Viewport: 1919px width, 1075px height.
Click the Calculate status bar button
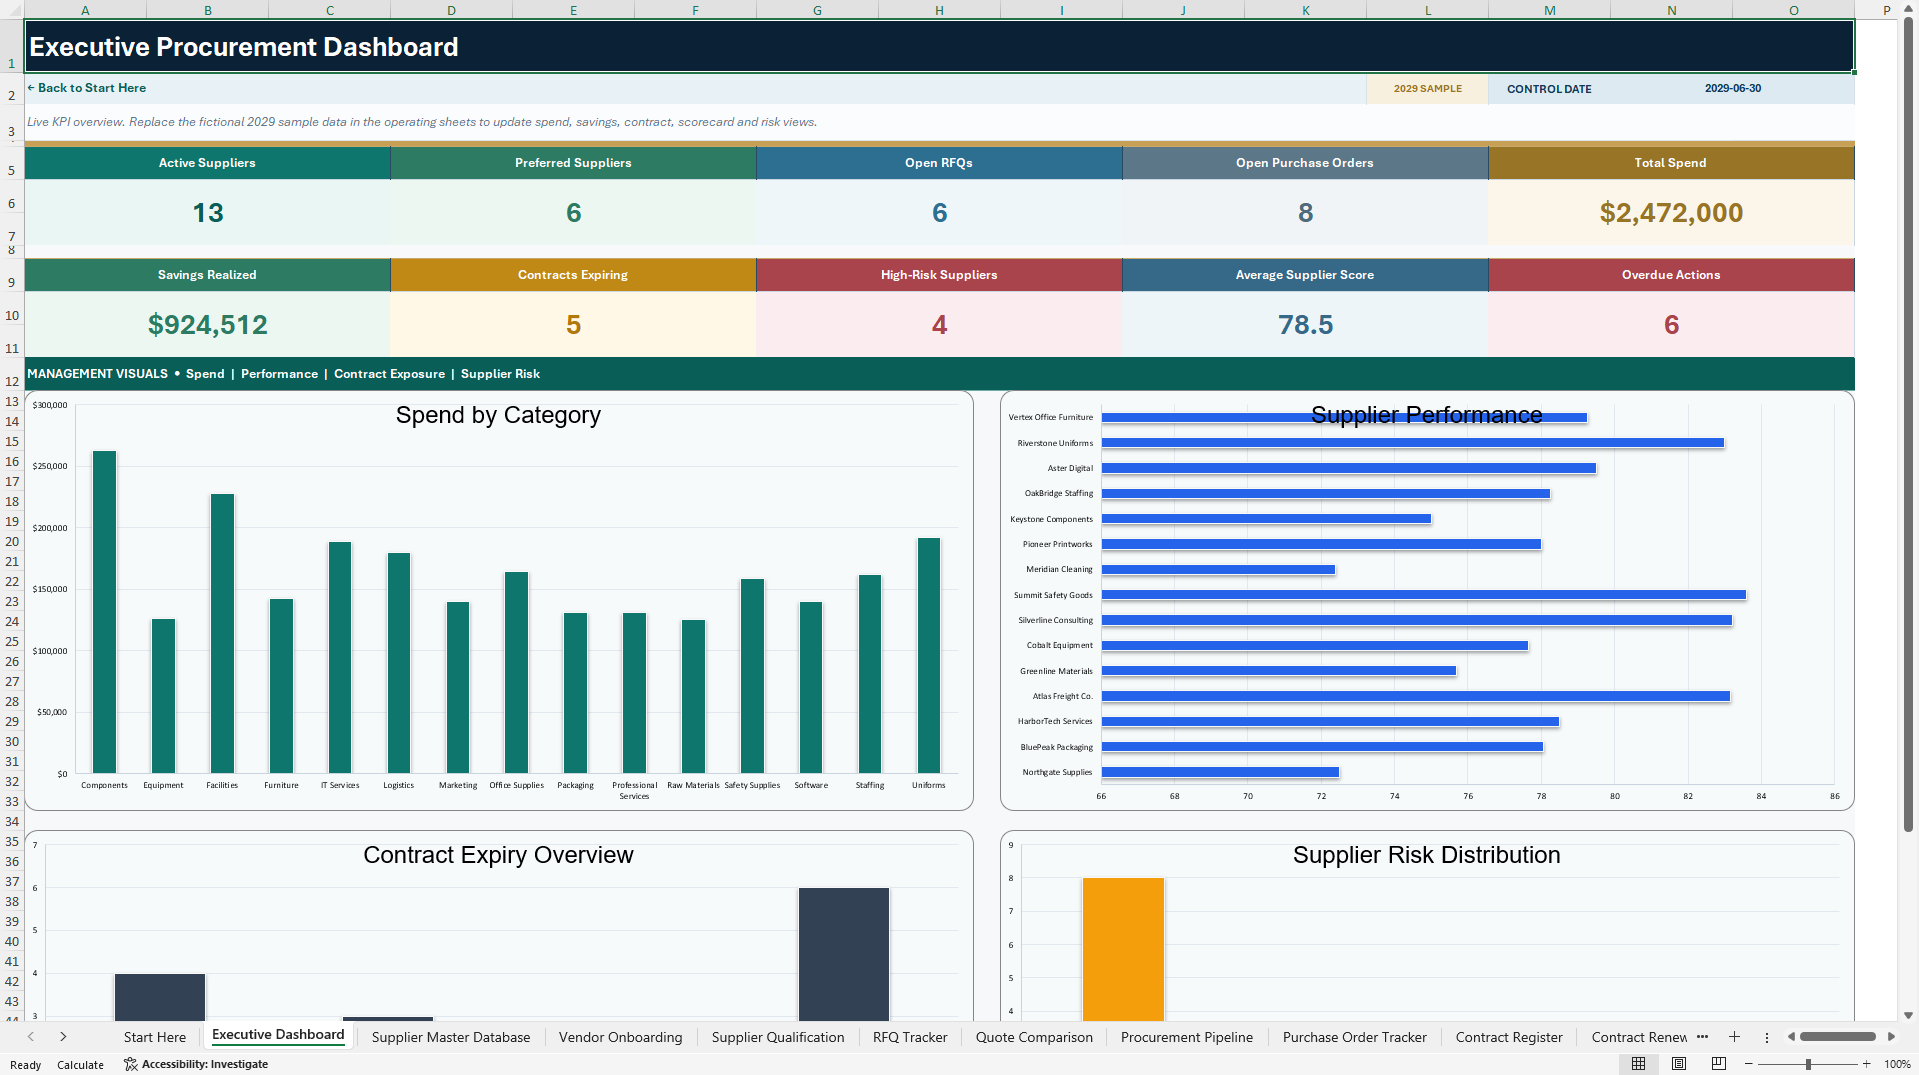click(80, 1065)
